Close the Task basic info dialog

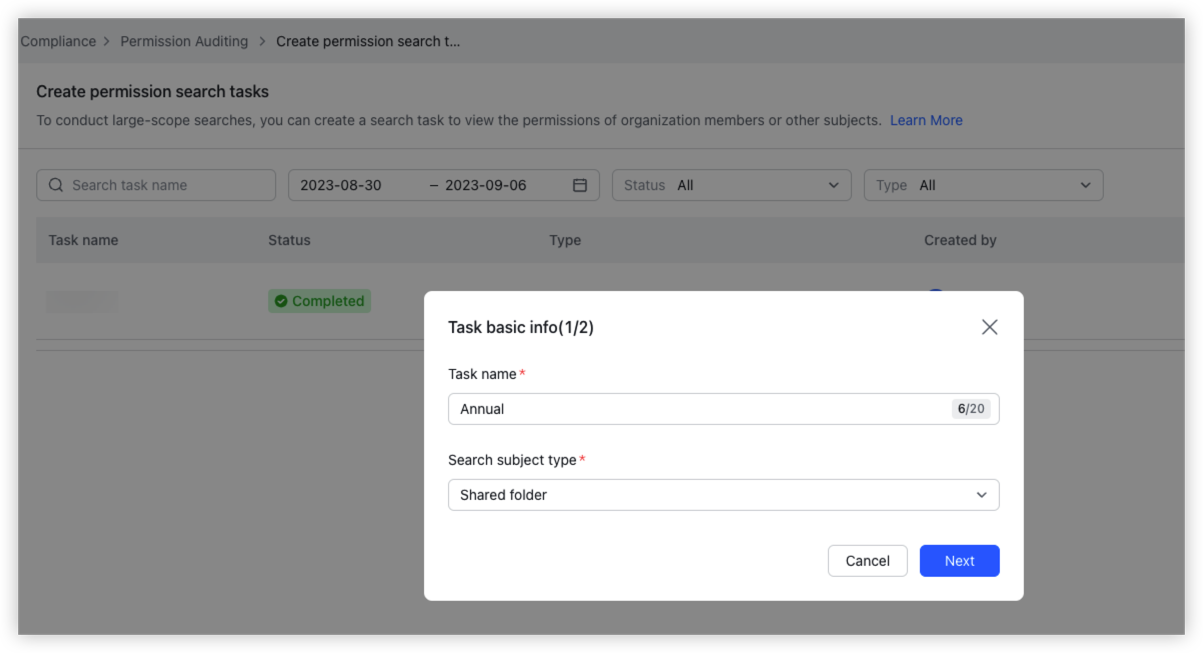[989, 326]
